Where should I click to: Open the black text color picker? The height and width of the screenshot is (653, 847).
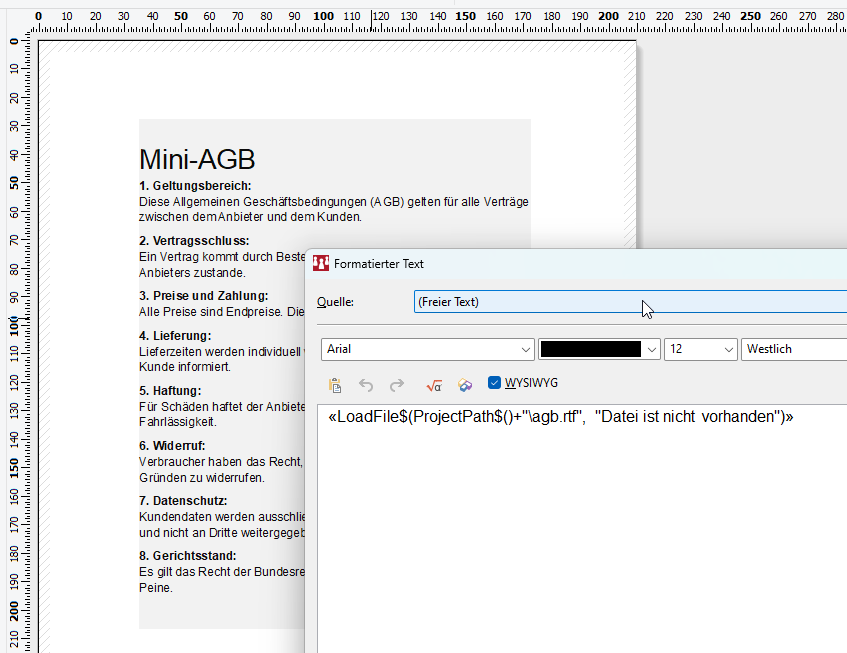click(x=599, y=349)
